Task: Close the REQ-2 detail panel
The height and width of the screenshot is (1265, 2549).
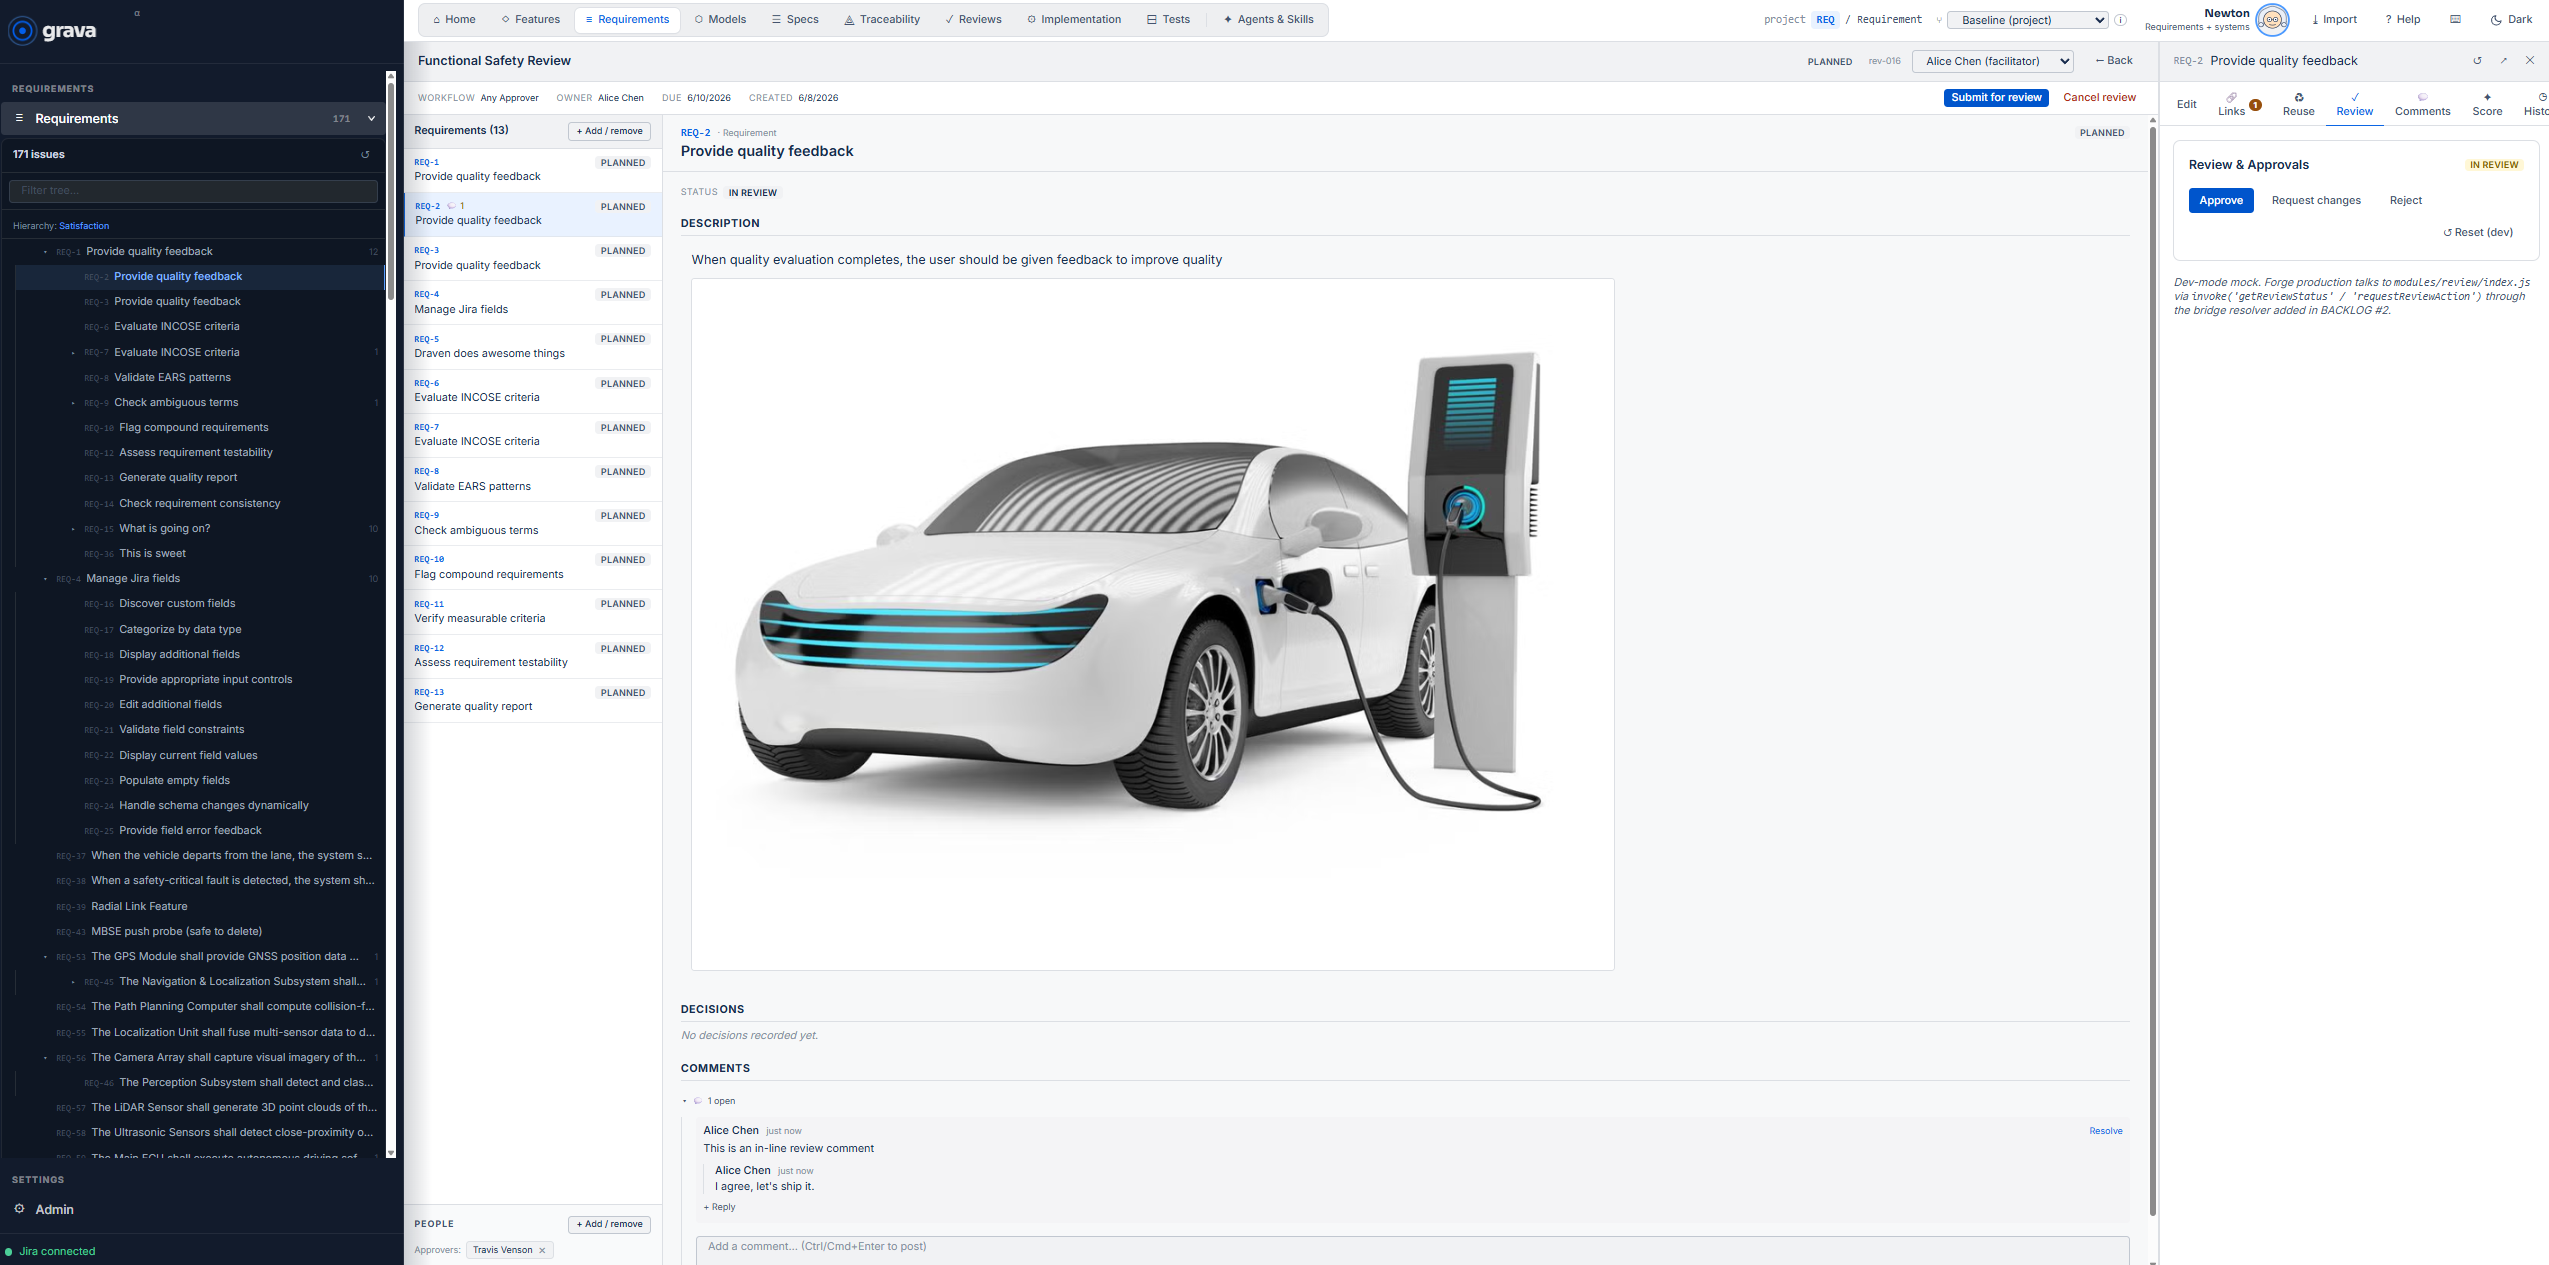Action: pyautogui.click(x=2530, y=61)
